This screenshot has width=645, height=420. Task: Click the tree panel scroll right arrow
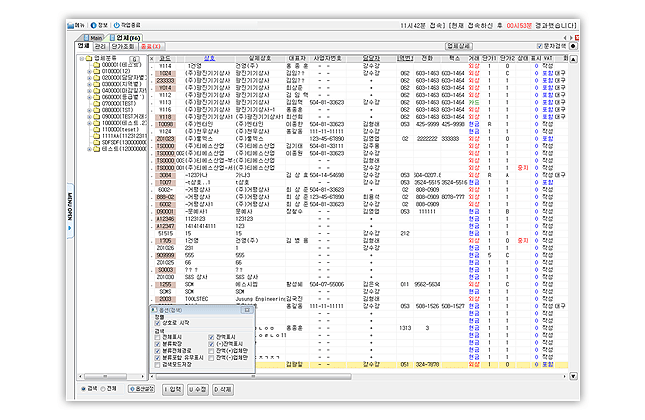(142, 376)
